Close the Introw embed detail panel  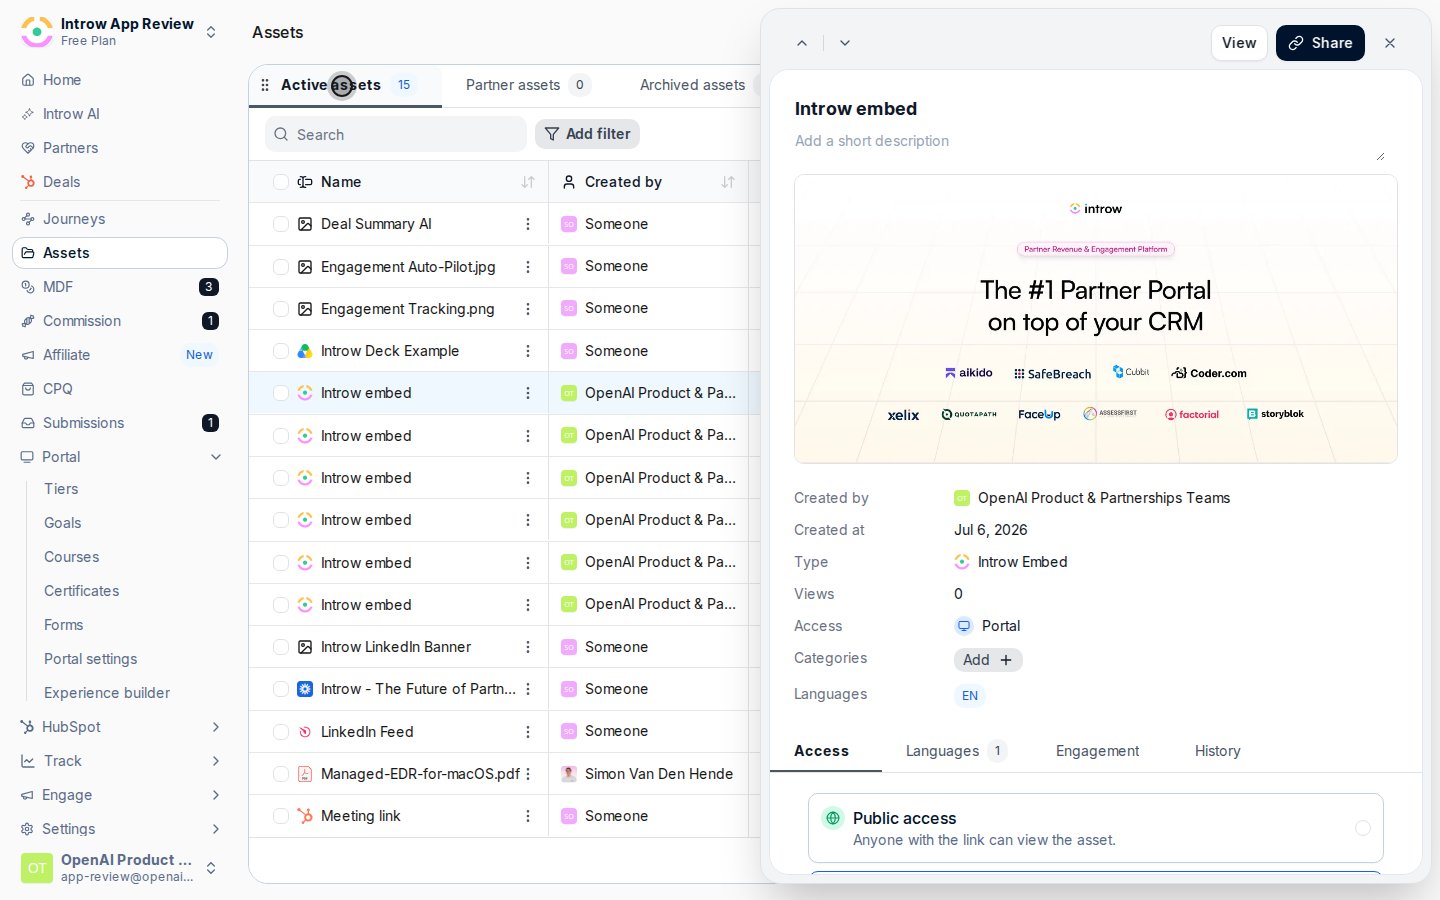[1390, 43]
